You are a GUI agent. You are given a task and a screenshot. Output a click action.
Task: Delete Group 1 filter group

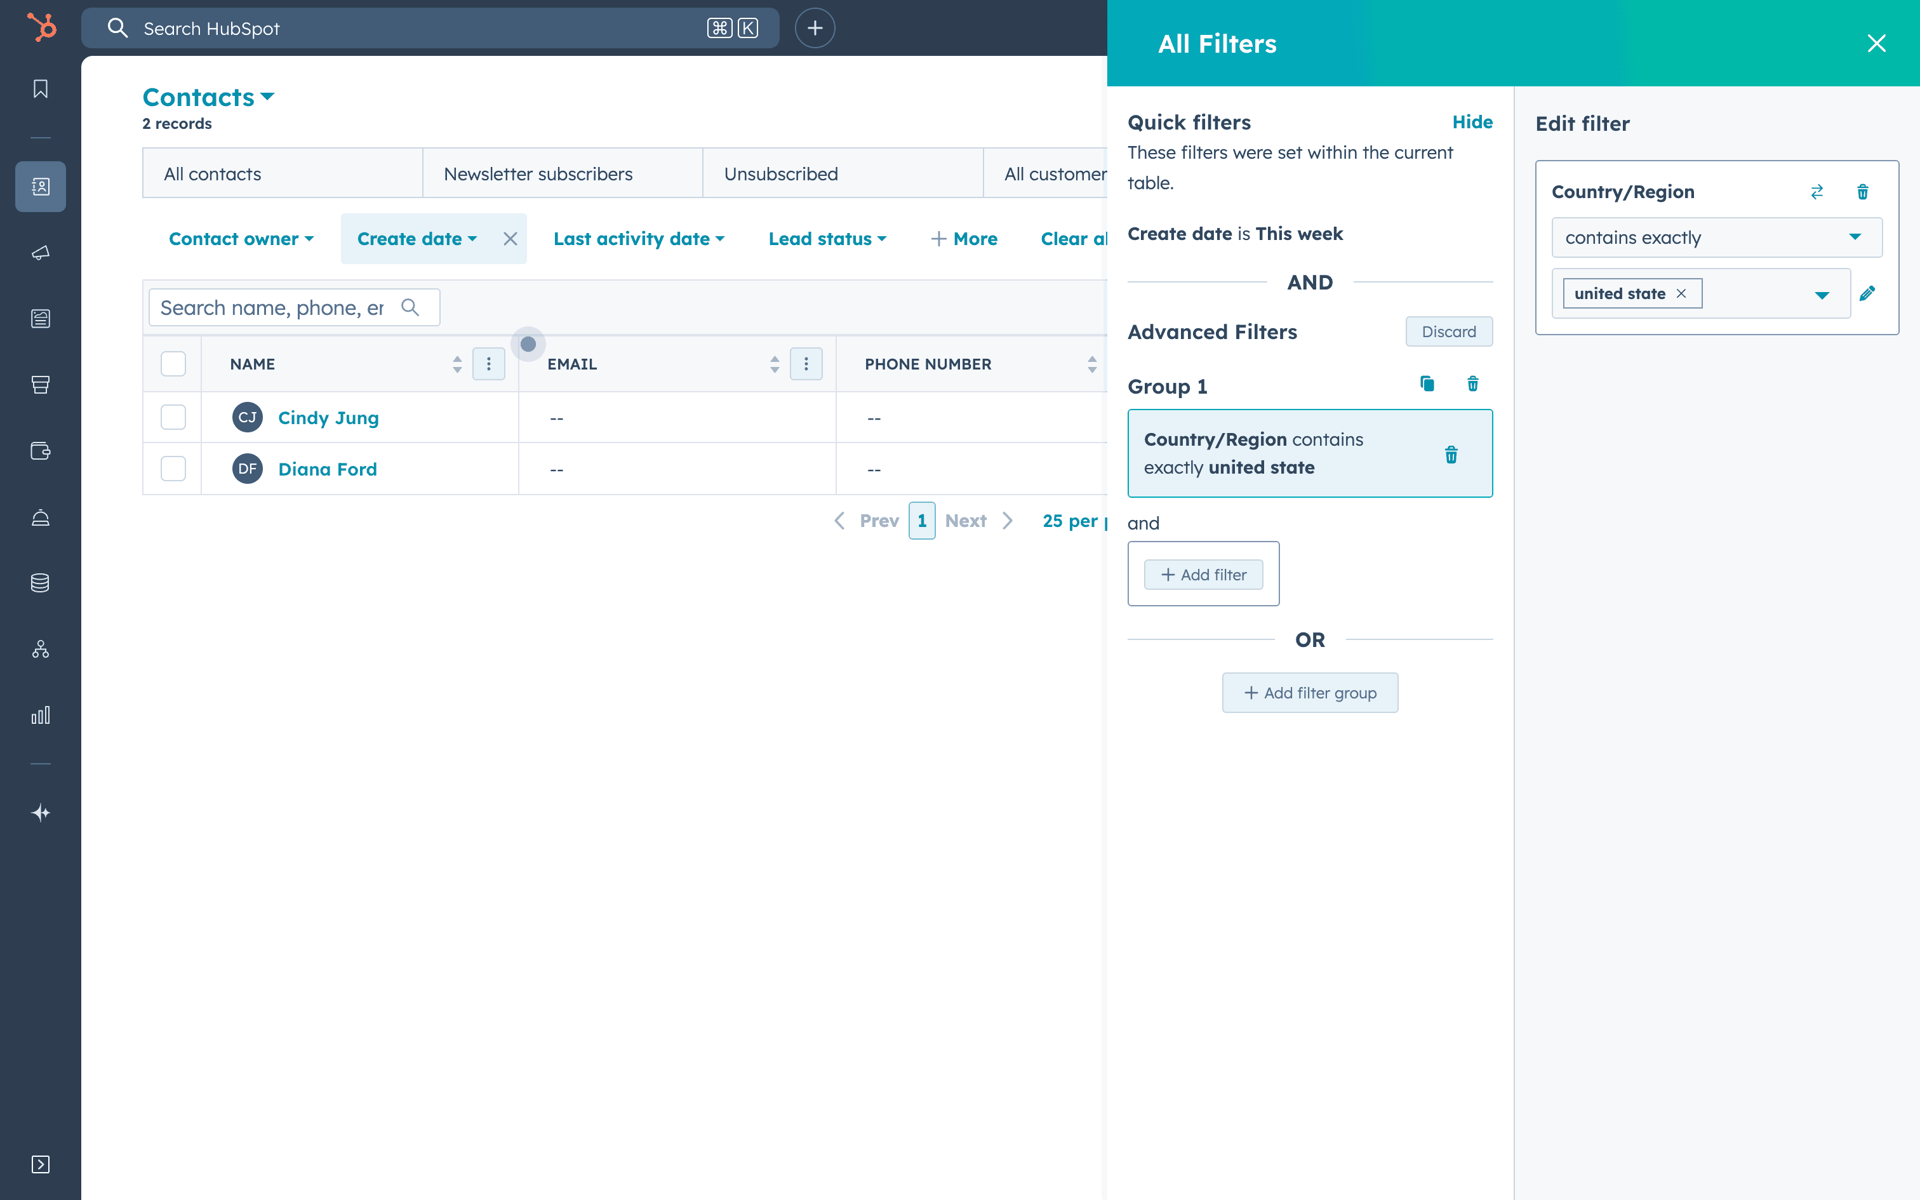click(x=1473, y=384)
